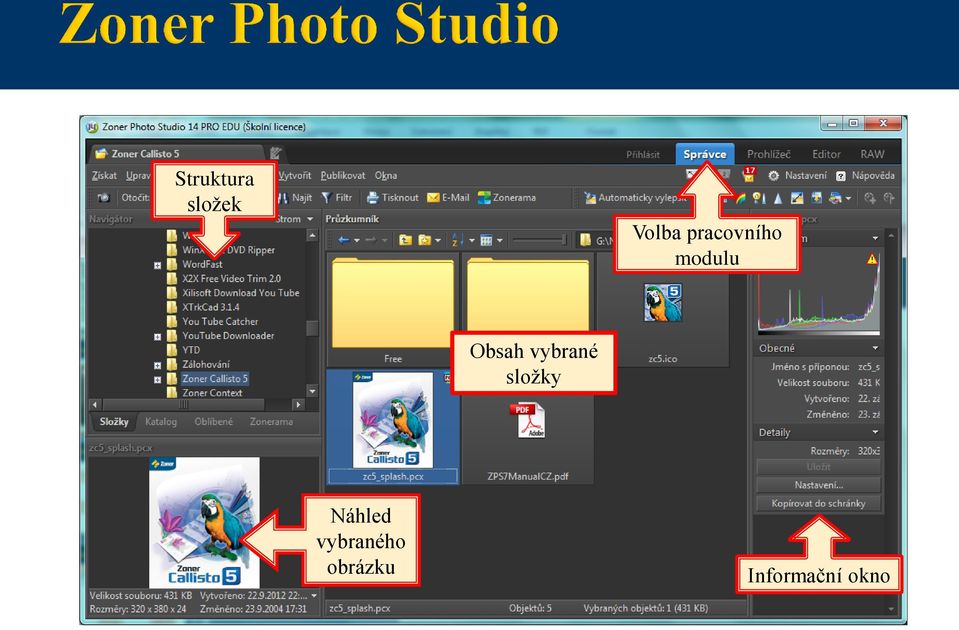Open the Katalog navigator tab
Viewport: 959px width, 630px height.
coord(161,421)
